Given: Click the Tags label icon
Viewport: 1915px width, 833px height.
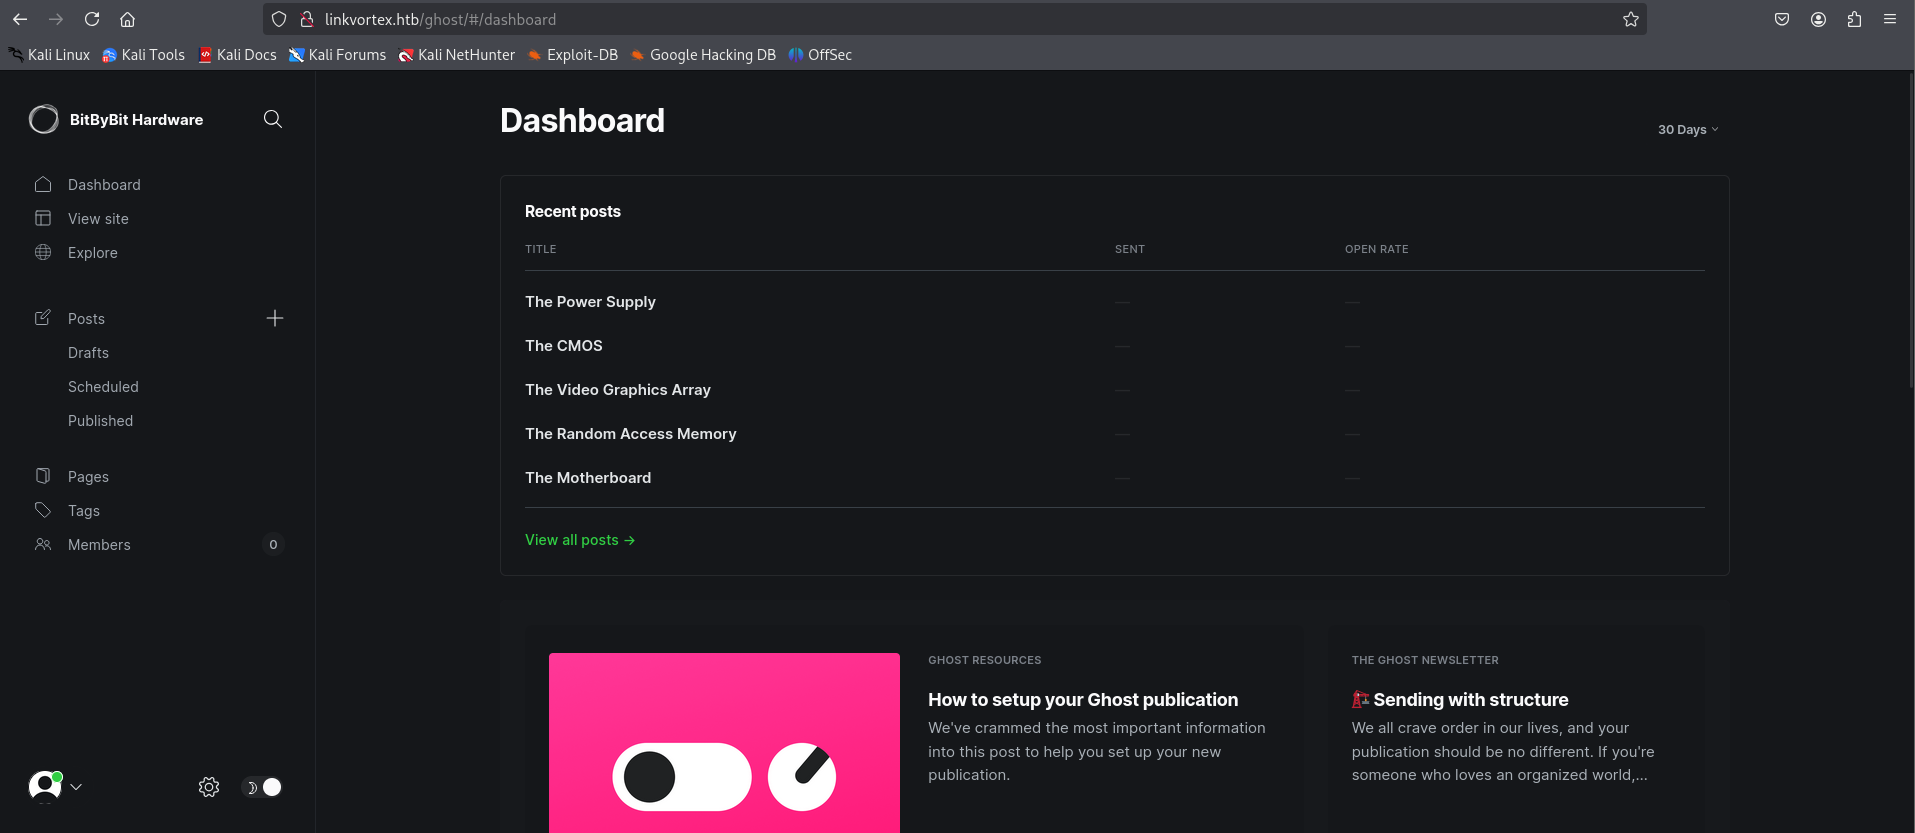Looking at the screenshot, I should coord(43,510).
